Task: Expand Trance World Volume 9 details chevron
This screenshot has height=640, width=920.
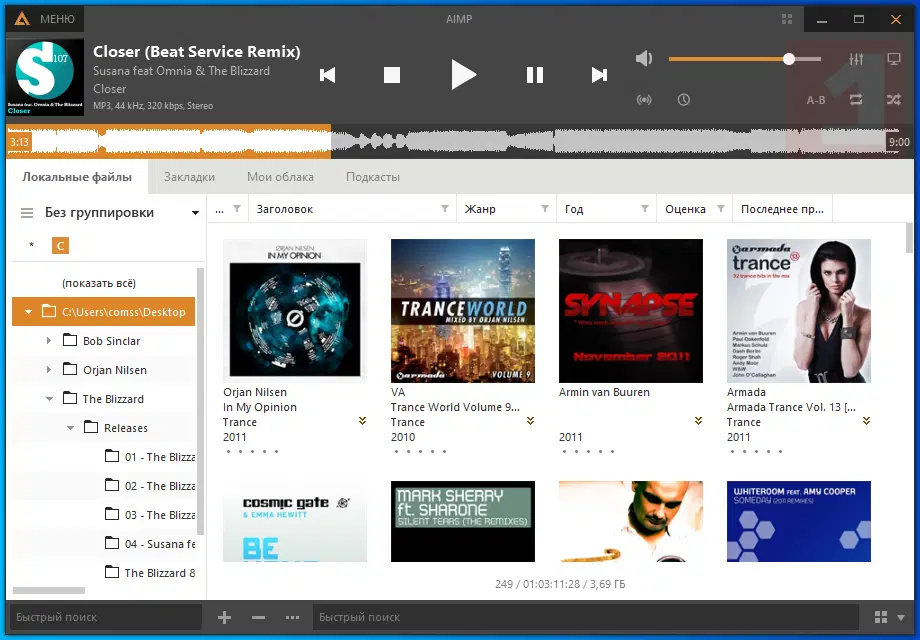Action: pos(530,421)
